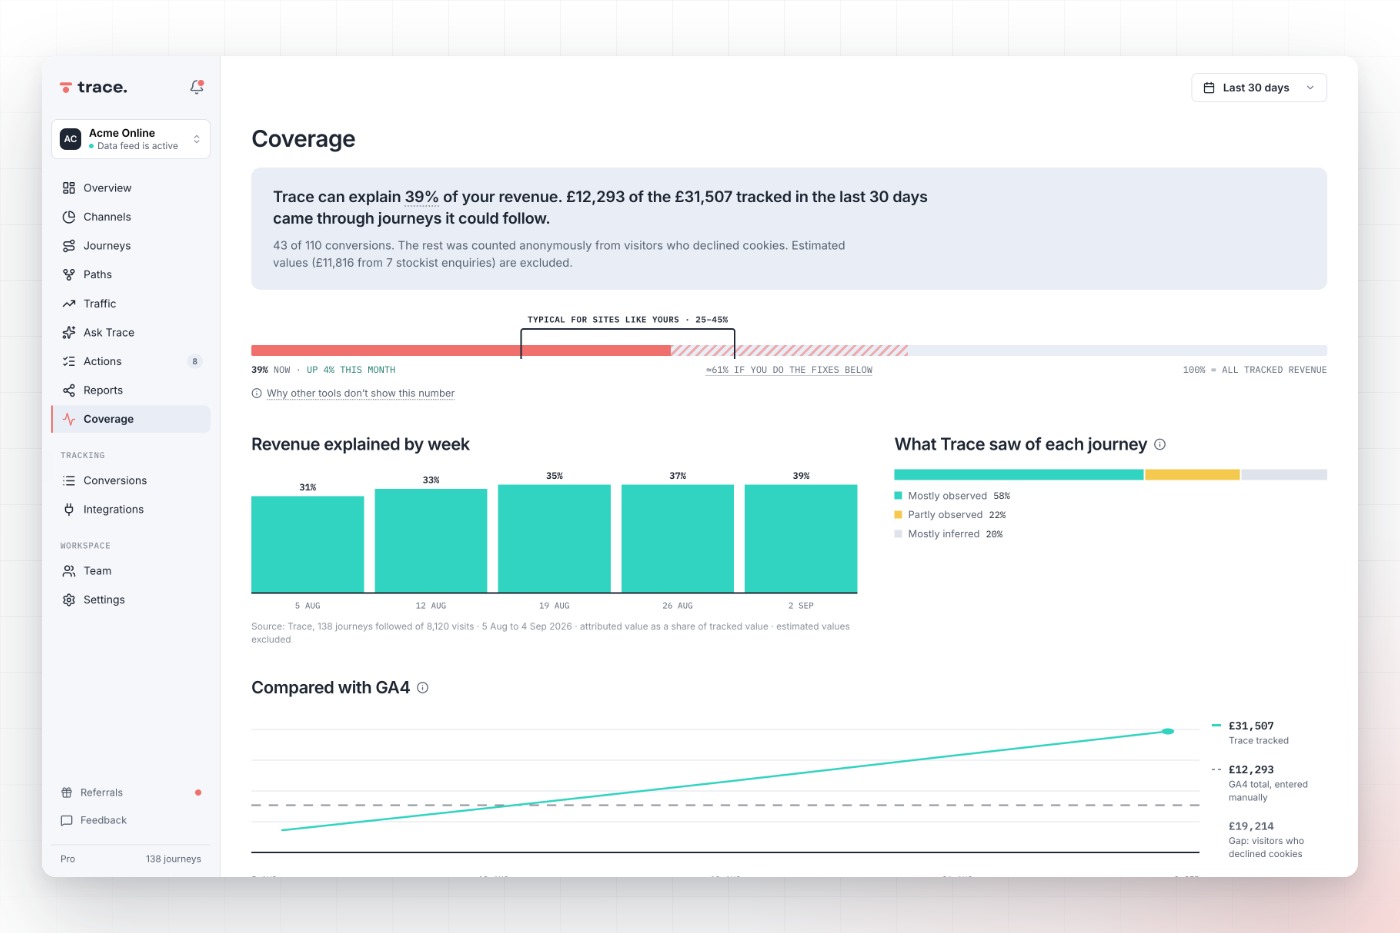The image size is (1400, 933).
Task: Click the Team people icon
Action: pos(69,571)
